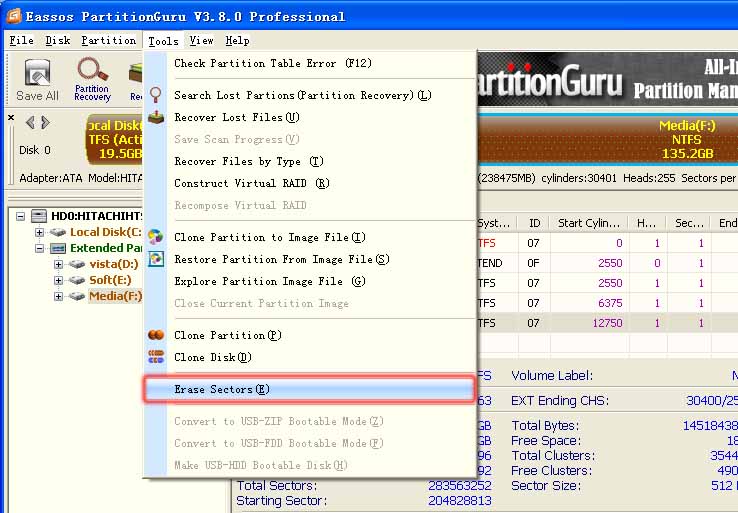Select the Local Disk 19.5GB partition block

(114, 140)
